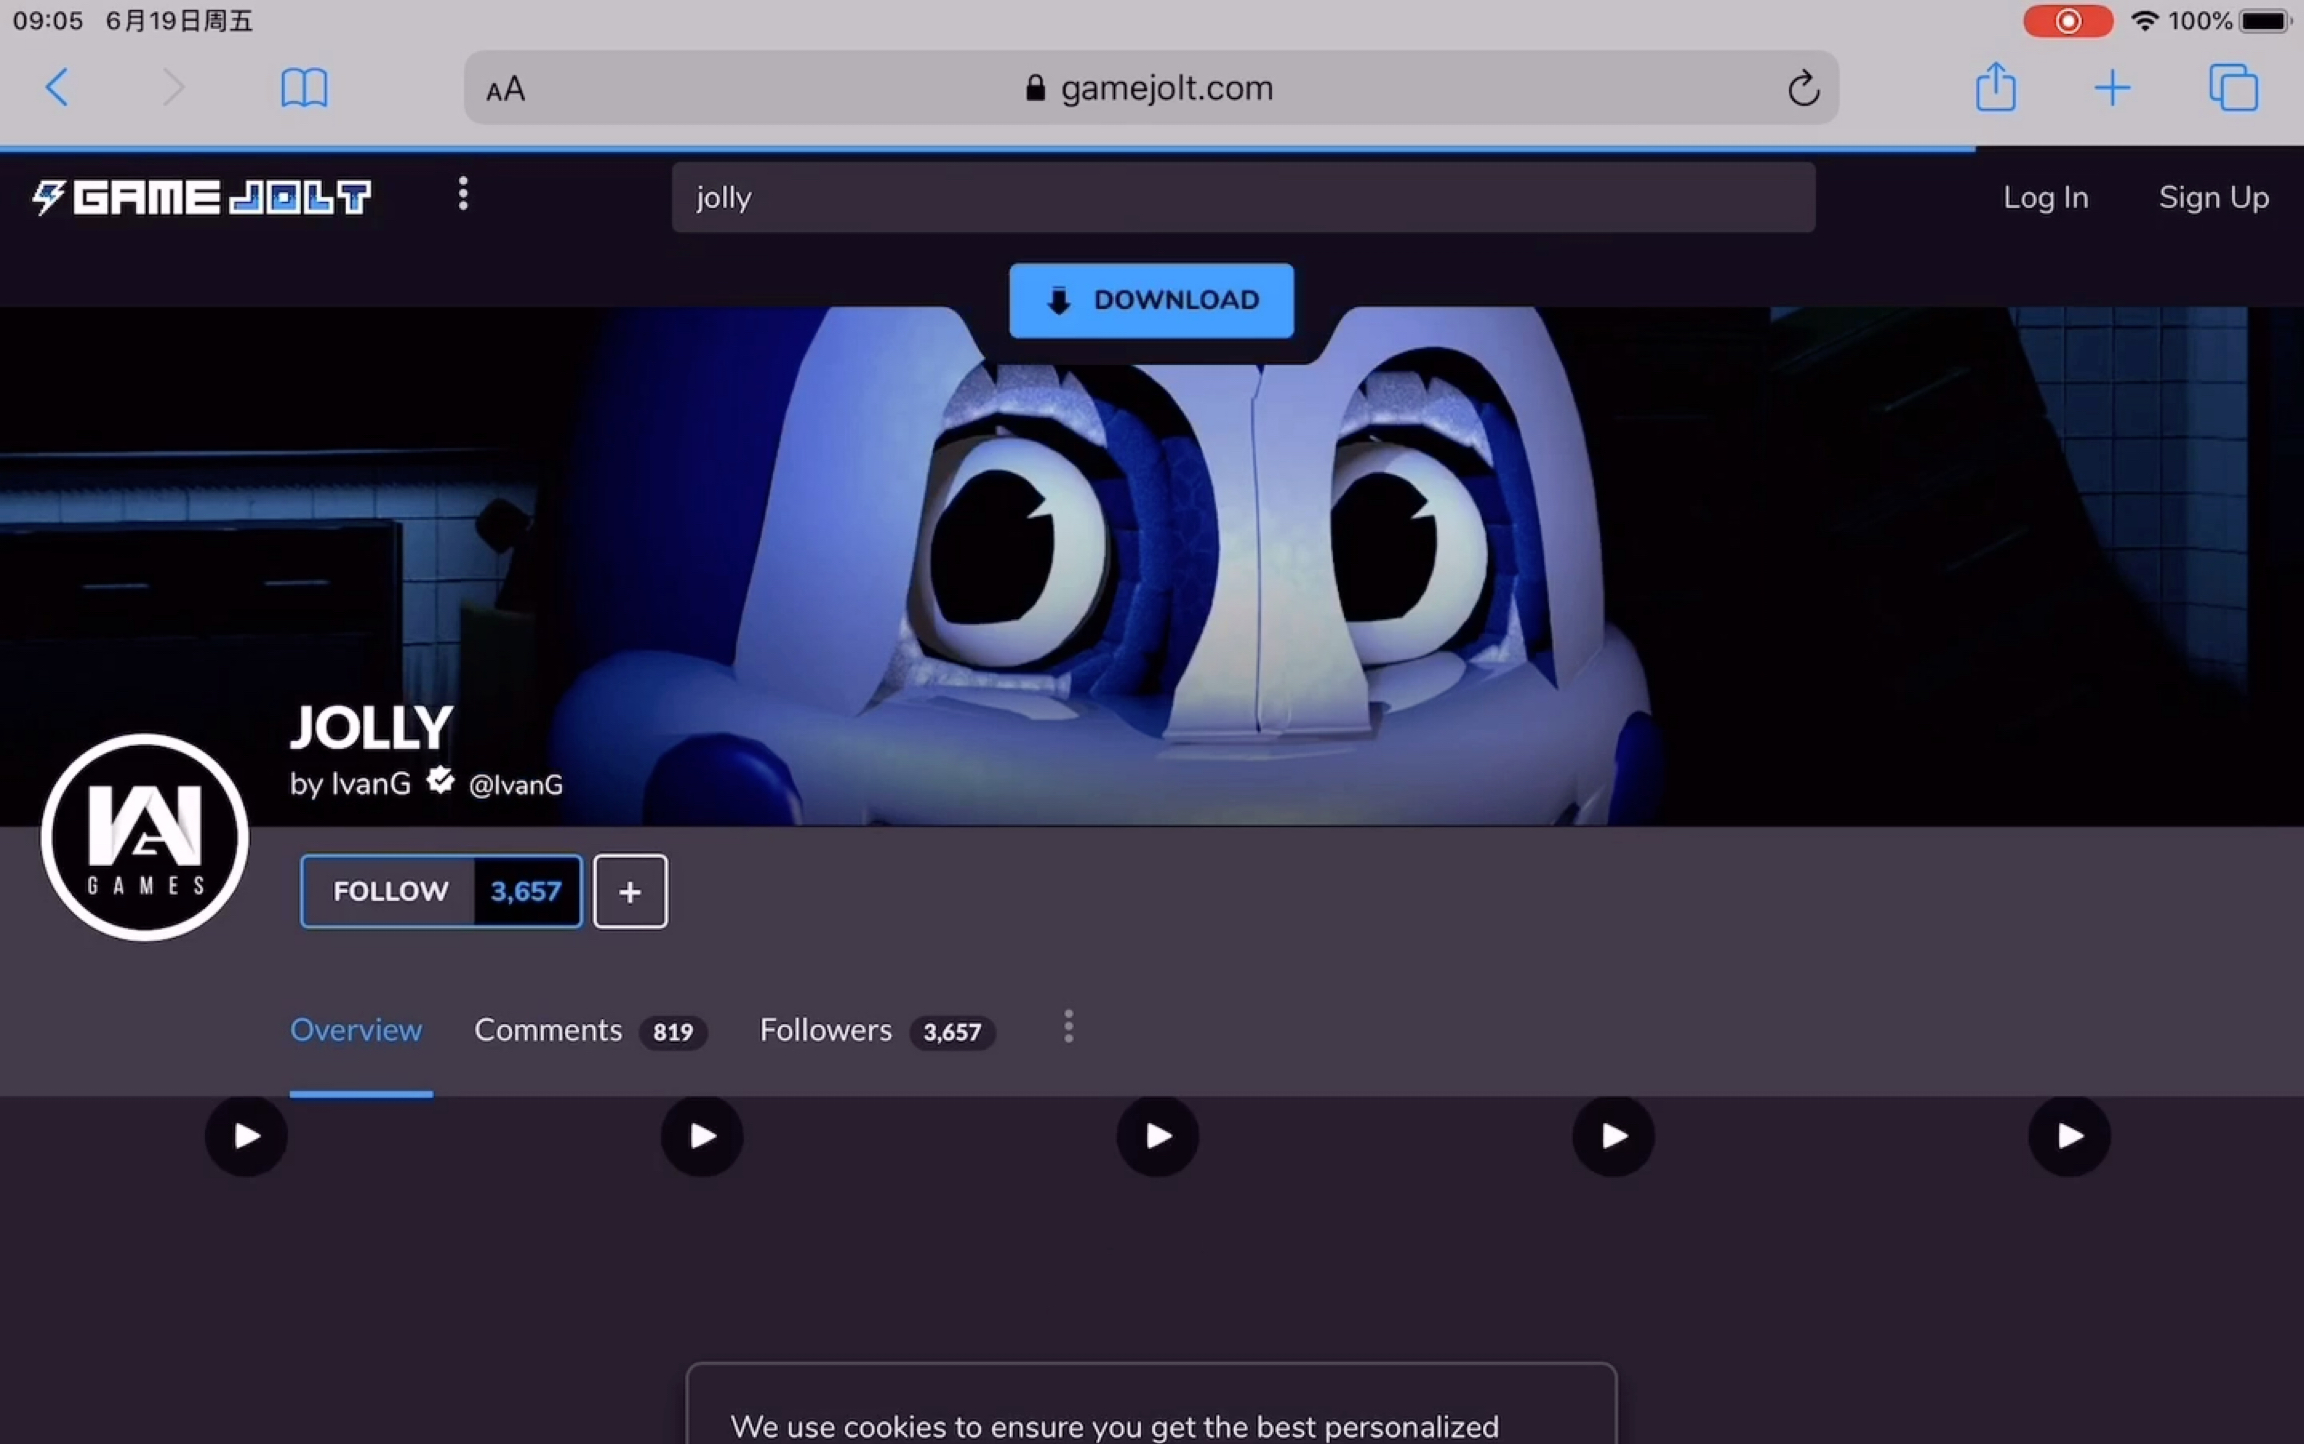Click the Log In link

click(x=2045, y=197)
